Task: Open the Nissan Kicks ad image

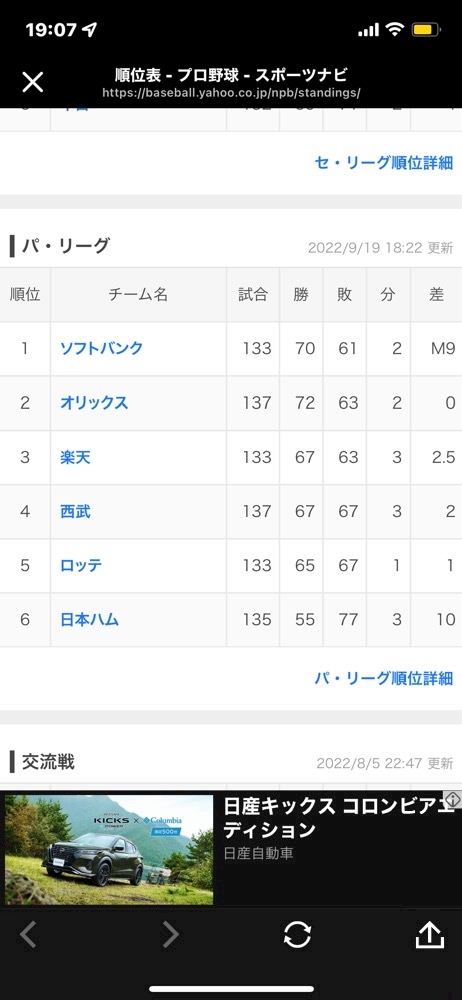Action: click(x=109, y=849)
